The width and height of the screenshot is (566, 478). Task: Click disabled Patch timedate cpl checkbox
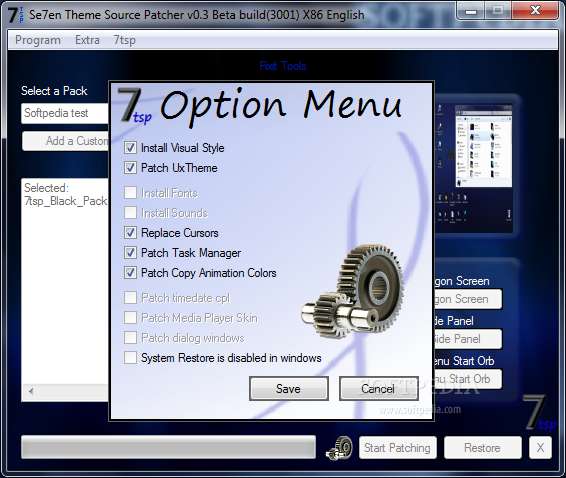[130, 298]
